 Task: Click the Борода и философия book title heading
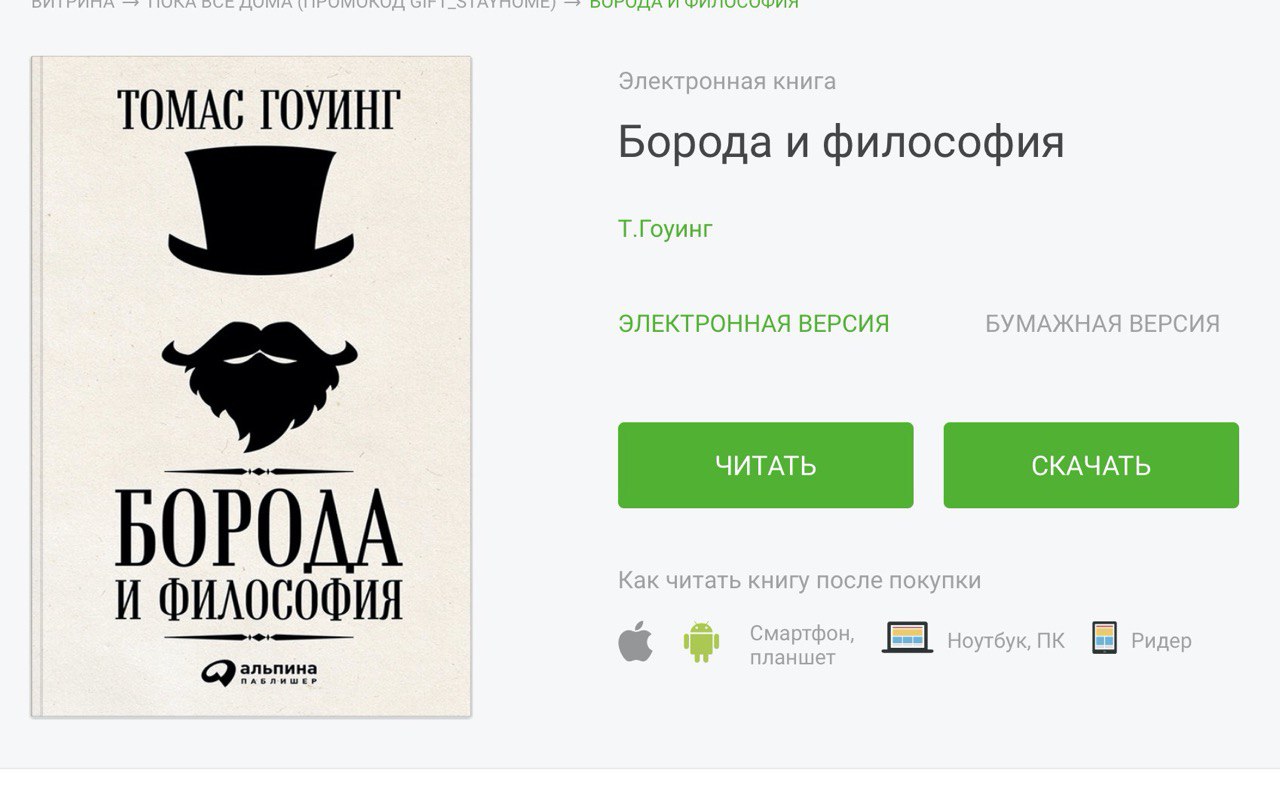[841, 142]
